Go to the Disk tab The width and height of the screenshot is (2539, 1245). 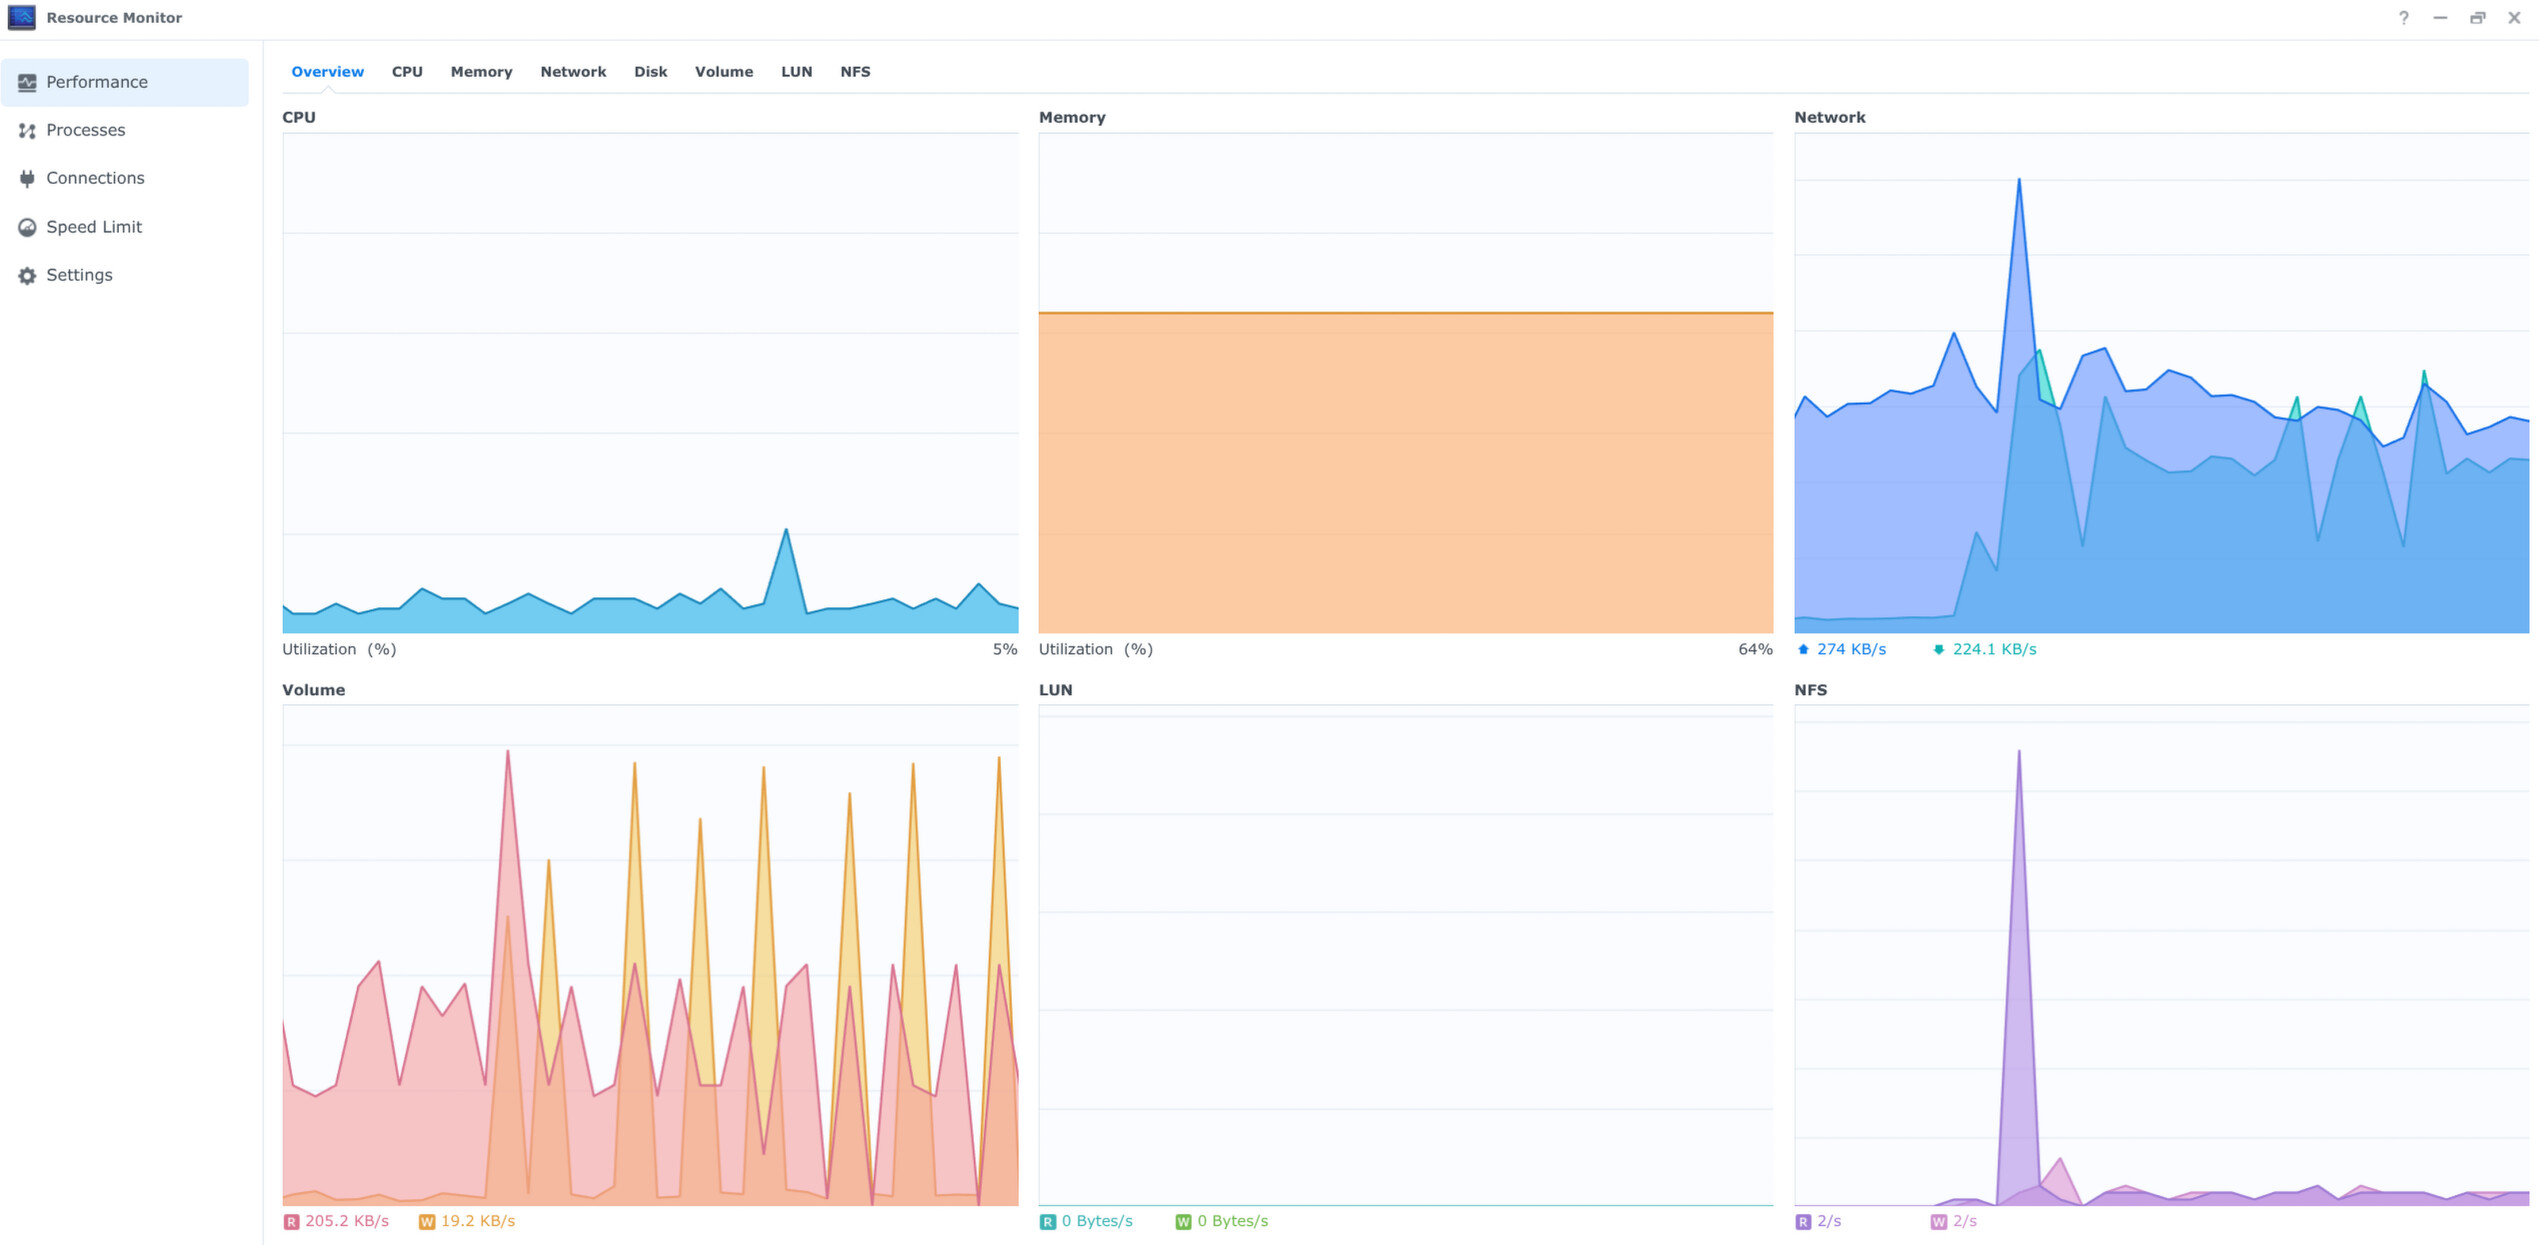(x=650, y=72)
